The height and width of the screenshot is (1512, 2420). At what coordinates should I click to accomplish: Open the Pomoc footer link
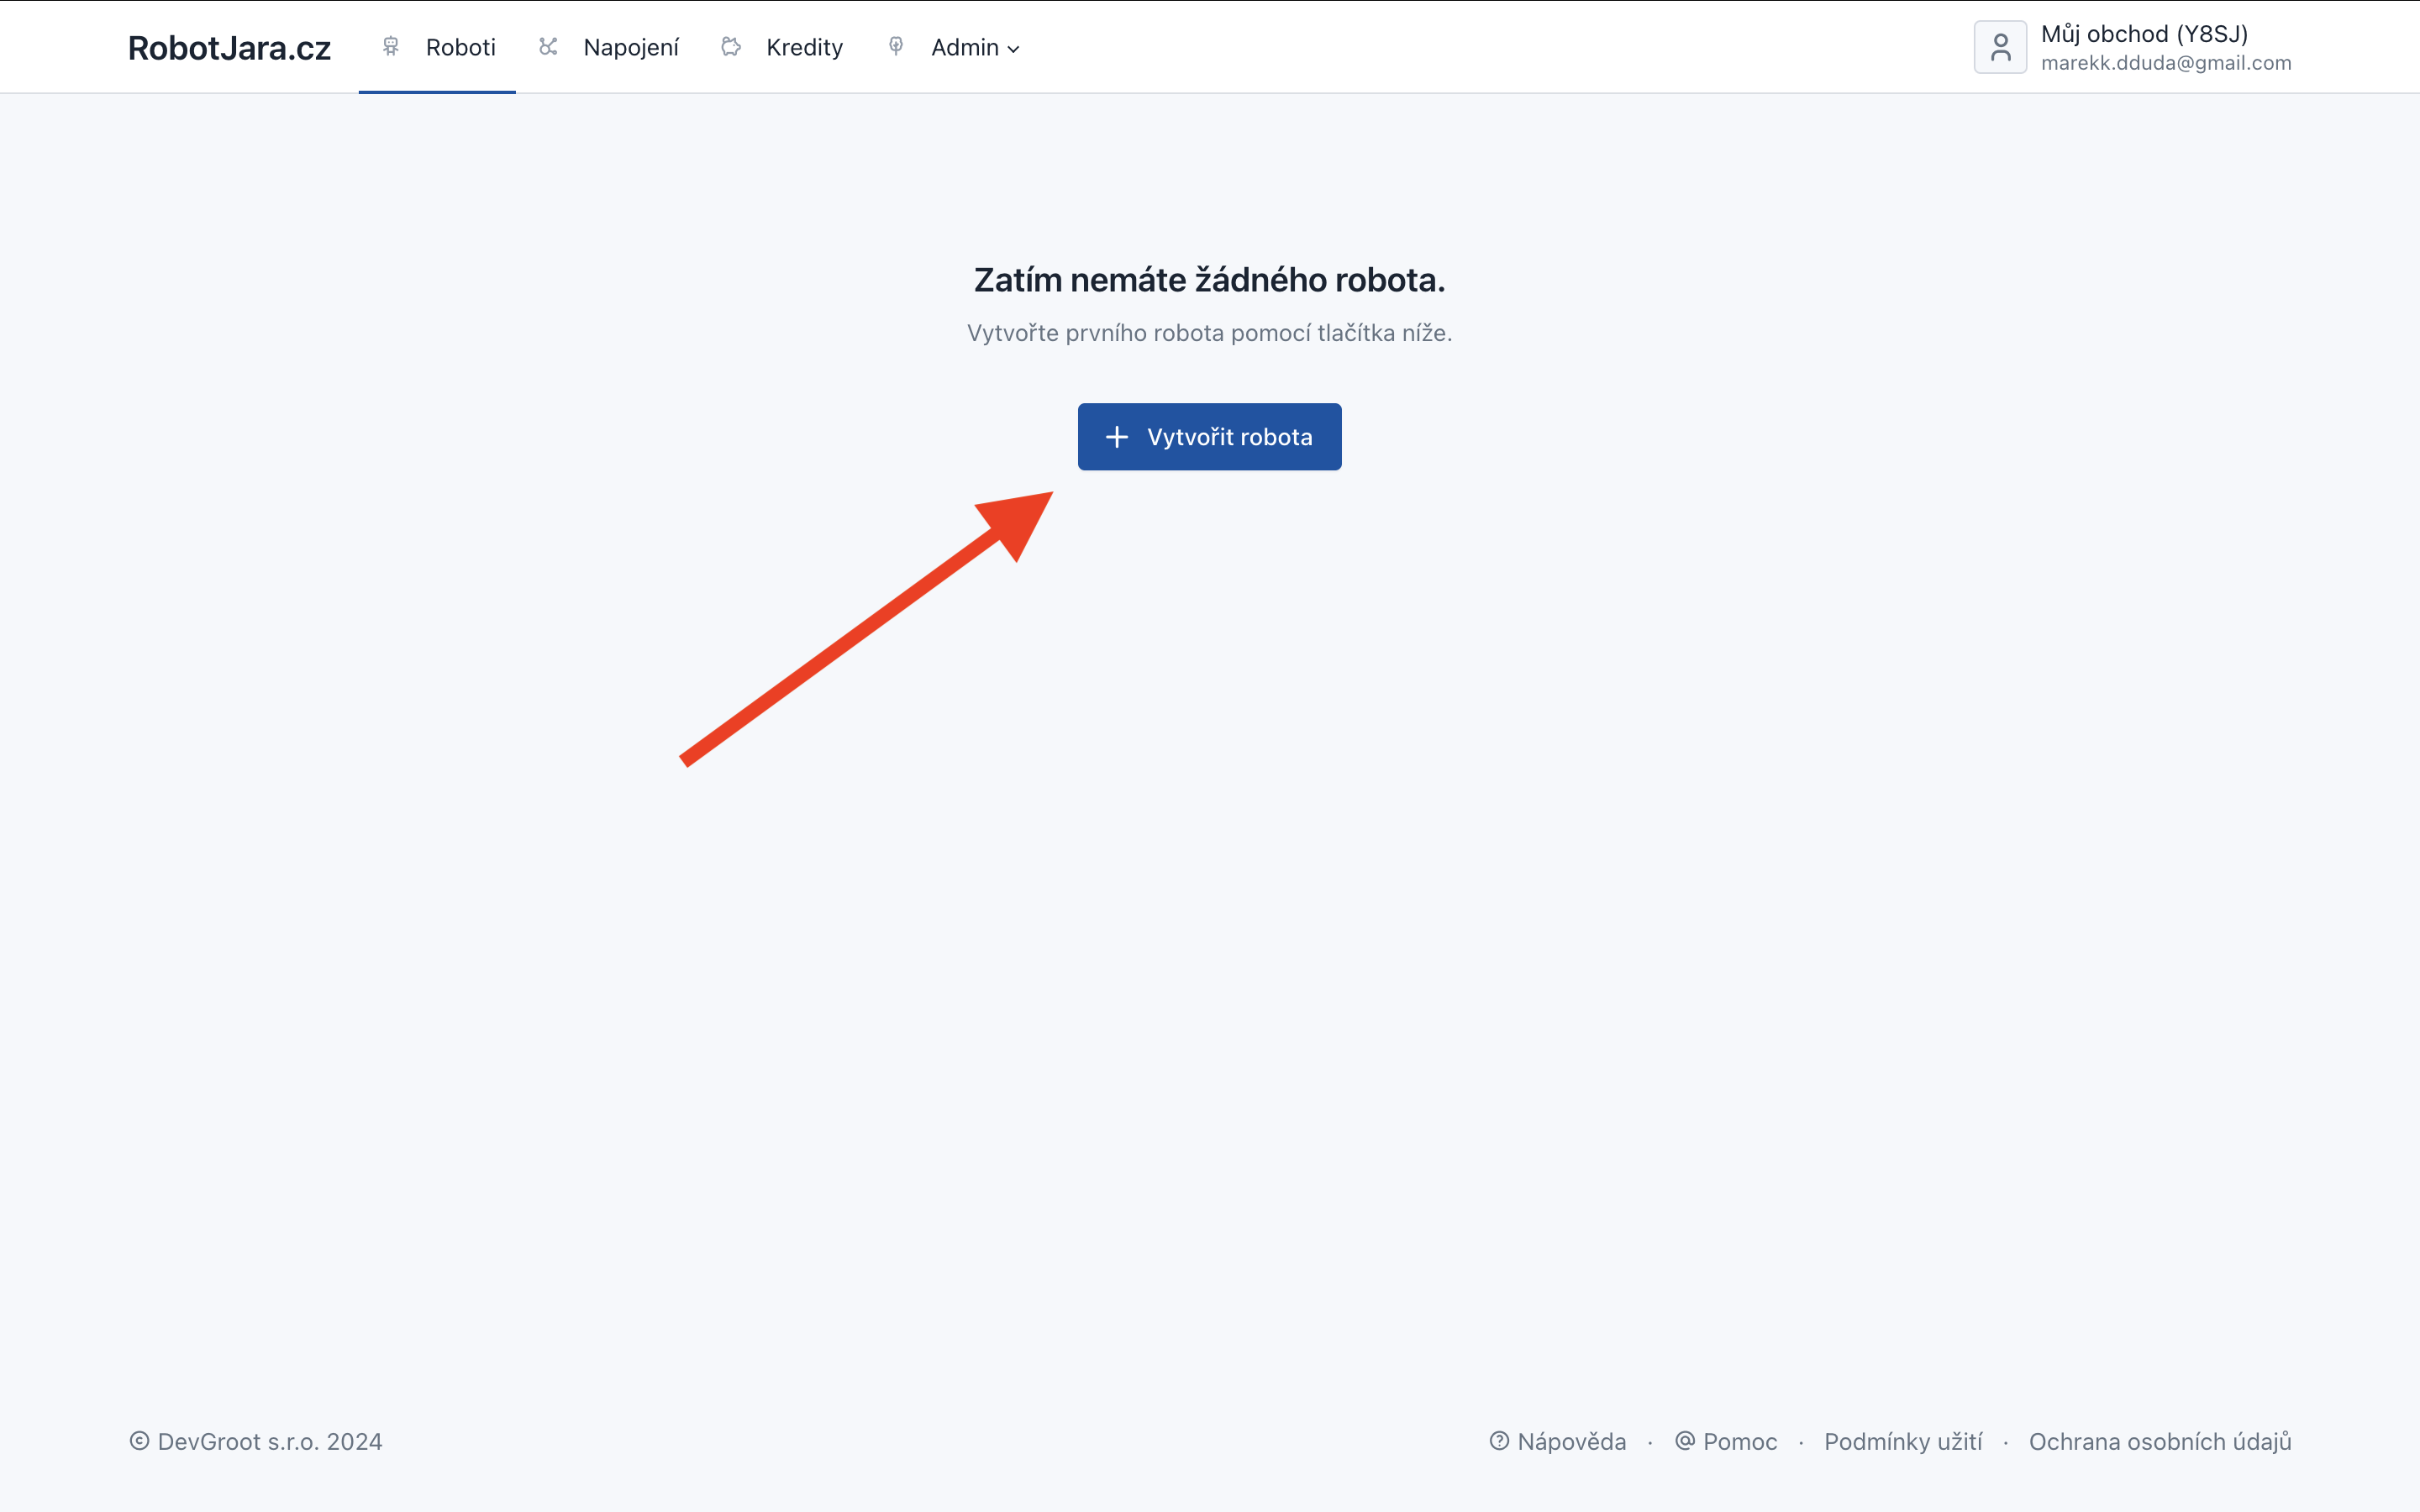1726,1441
